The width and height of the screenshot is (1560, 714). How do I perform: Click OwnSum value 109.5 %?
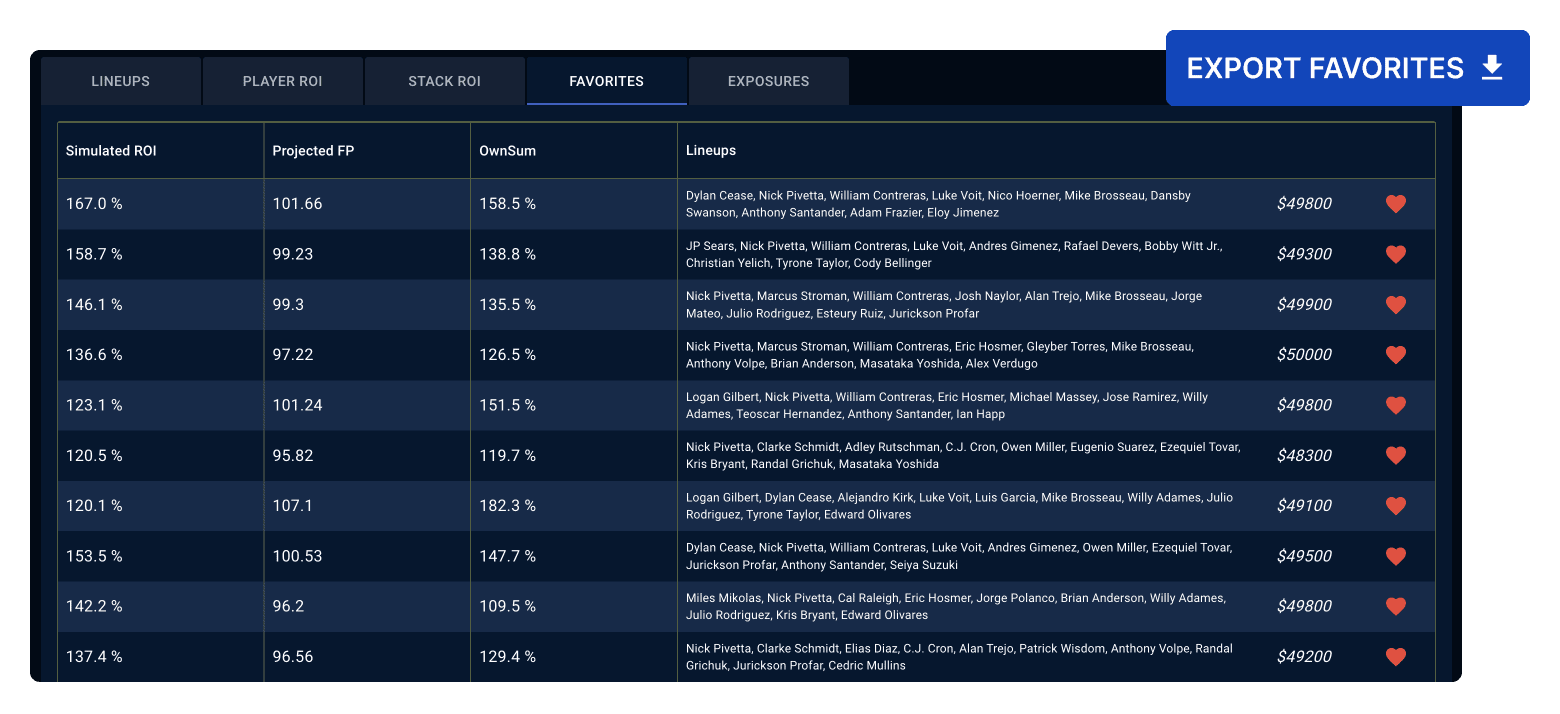pos(507,606)
